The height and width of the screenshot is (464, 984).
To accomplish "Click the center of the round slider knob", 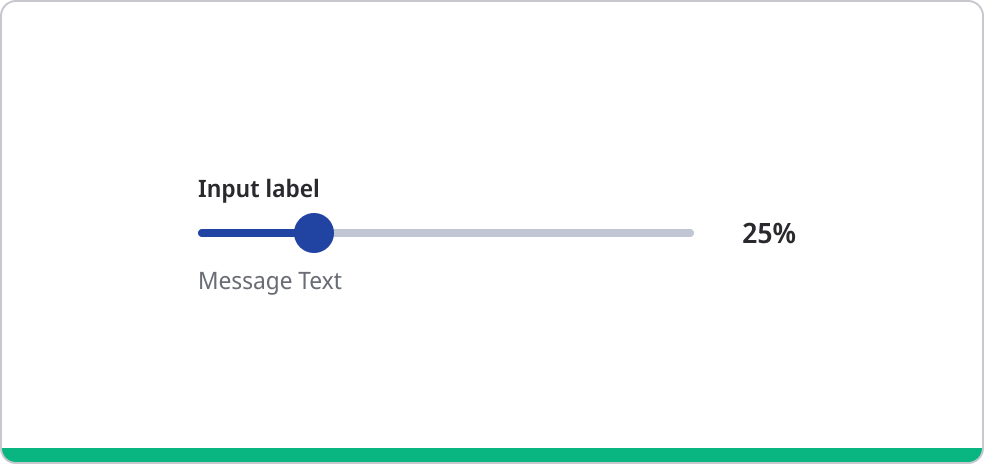I will (x=314, y=233).
